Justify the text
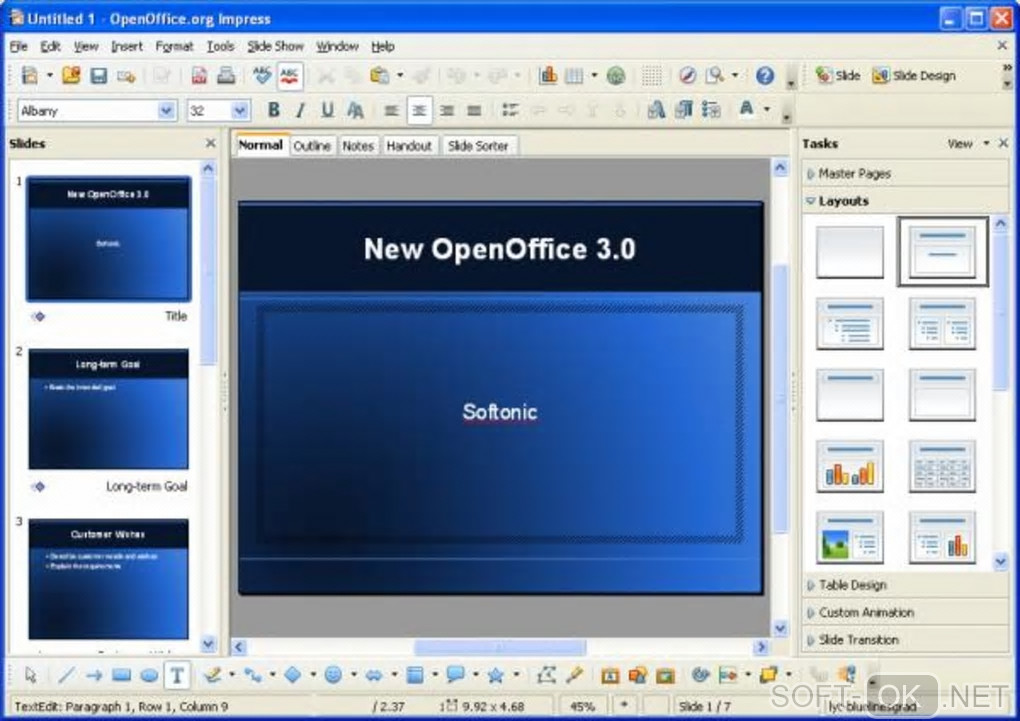The image size is (1020, 721). [474, 110]
